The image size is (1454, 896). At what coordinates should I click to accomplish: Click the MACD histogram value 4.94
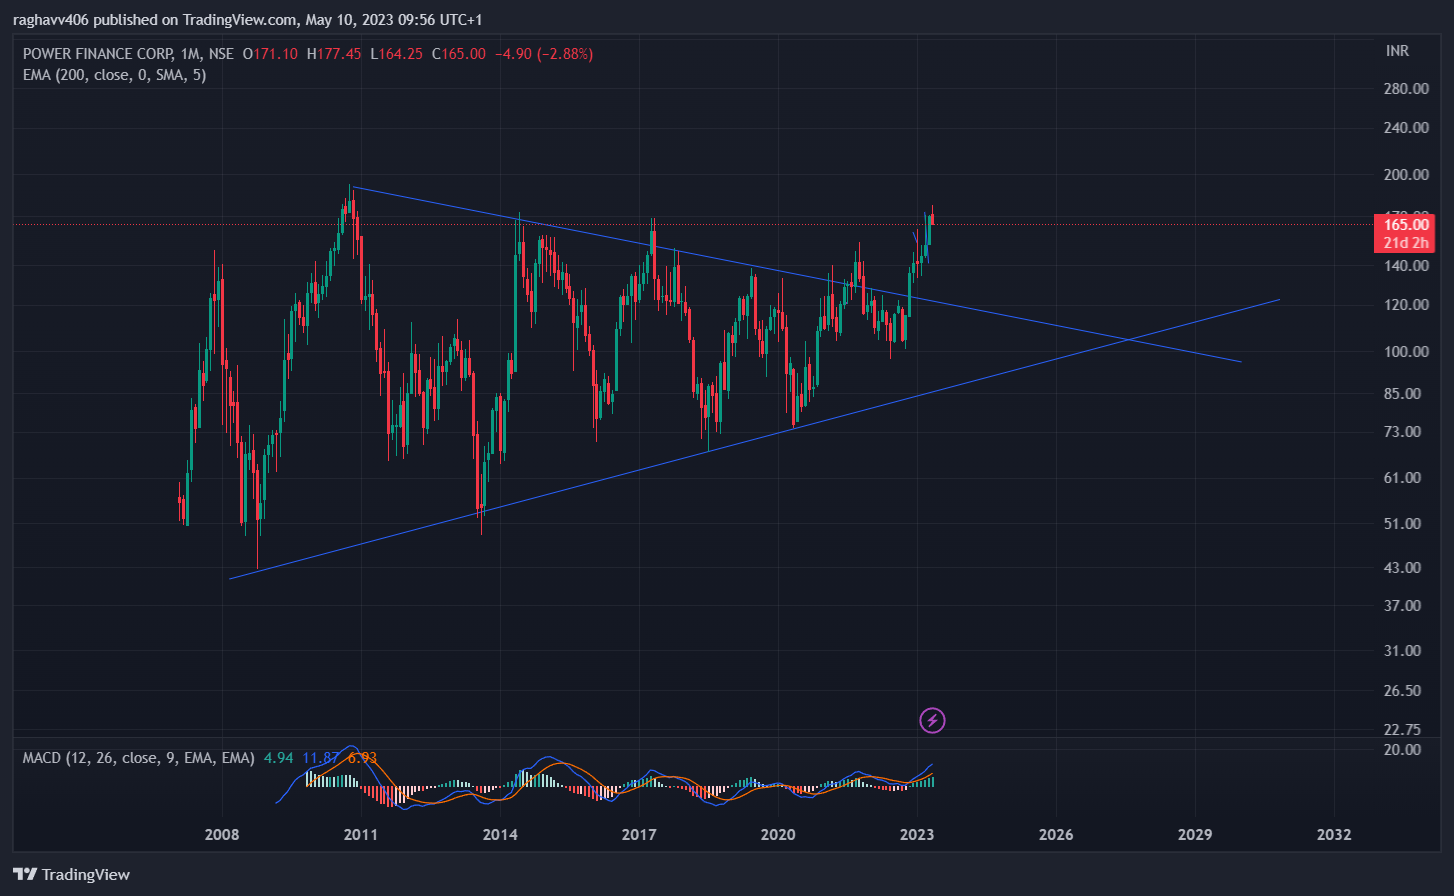279,758
